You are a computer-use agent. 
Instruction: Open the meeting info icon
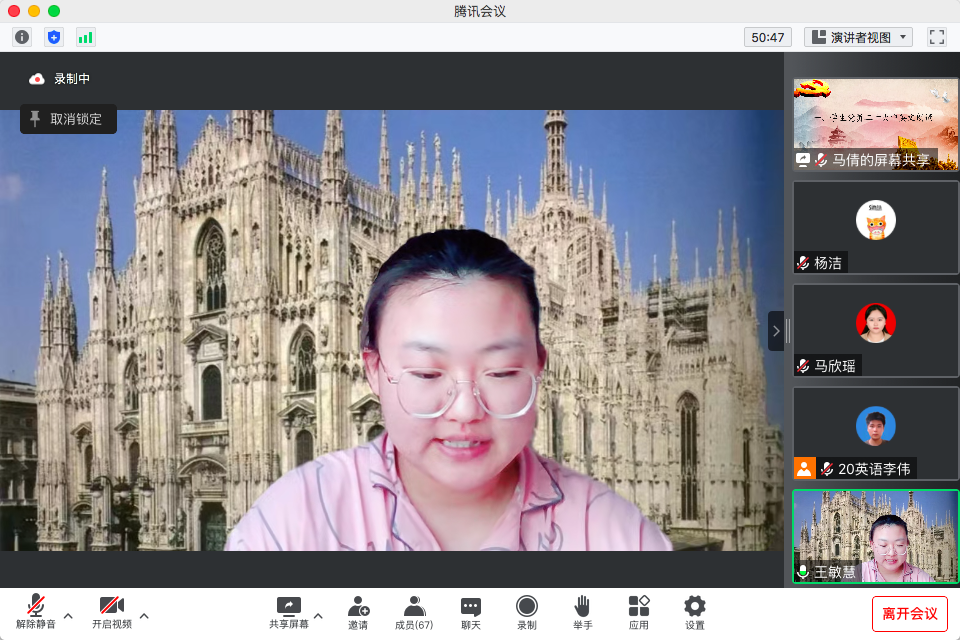pos(22,37)
